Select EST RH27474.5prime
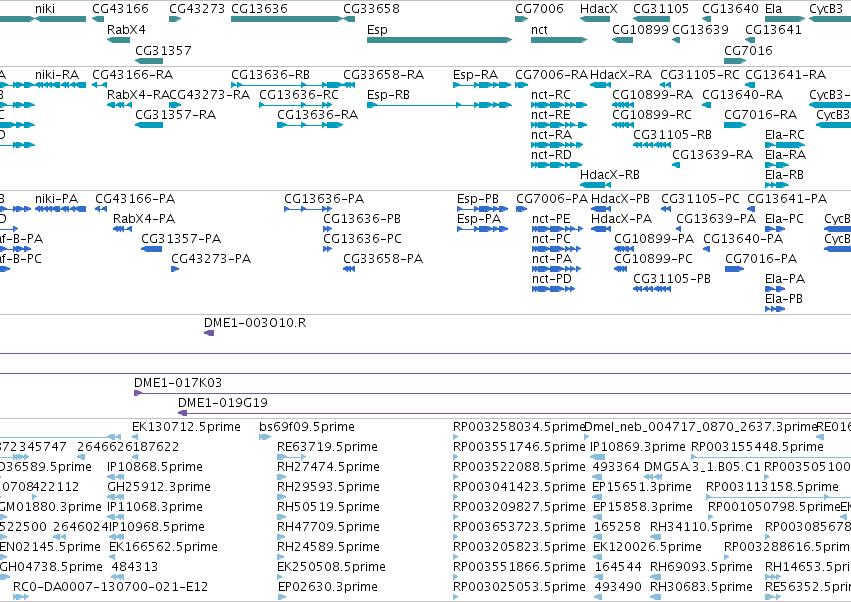851x602 pixels. click(x=328, y=467)
